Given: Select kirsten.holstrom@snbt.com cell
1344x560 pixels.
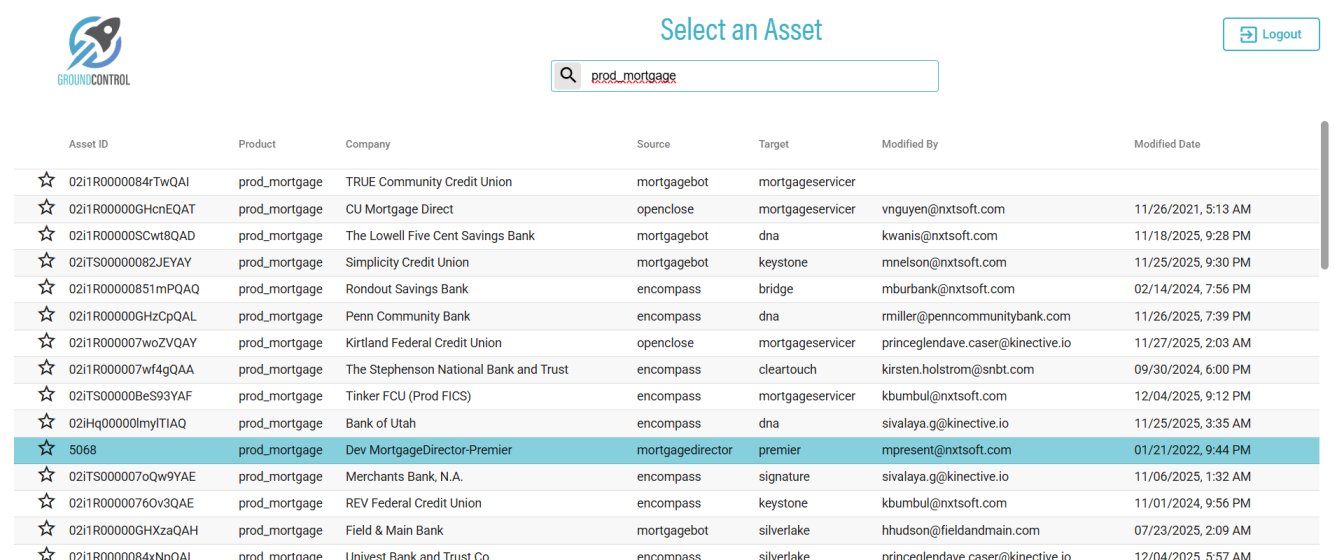Looking at the screenshot, I should (x=958, y=370).
